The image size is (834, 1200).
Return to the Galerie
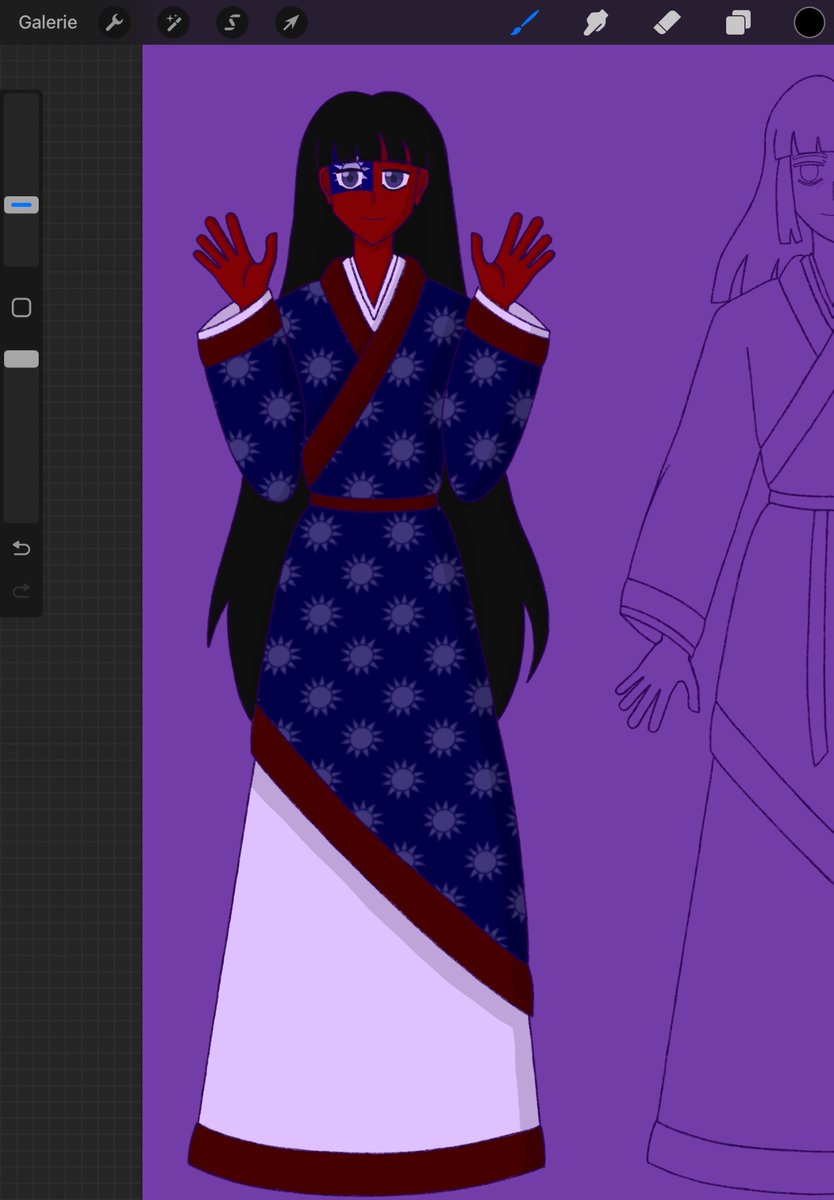(47, 21)
